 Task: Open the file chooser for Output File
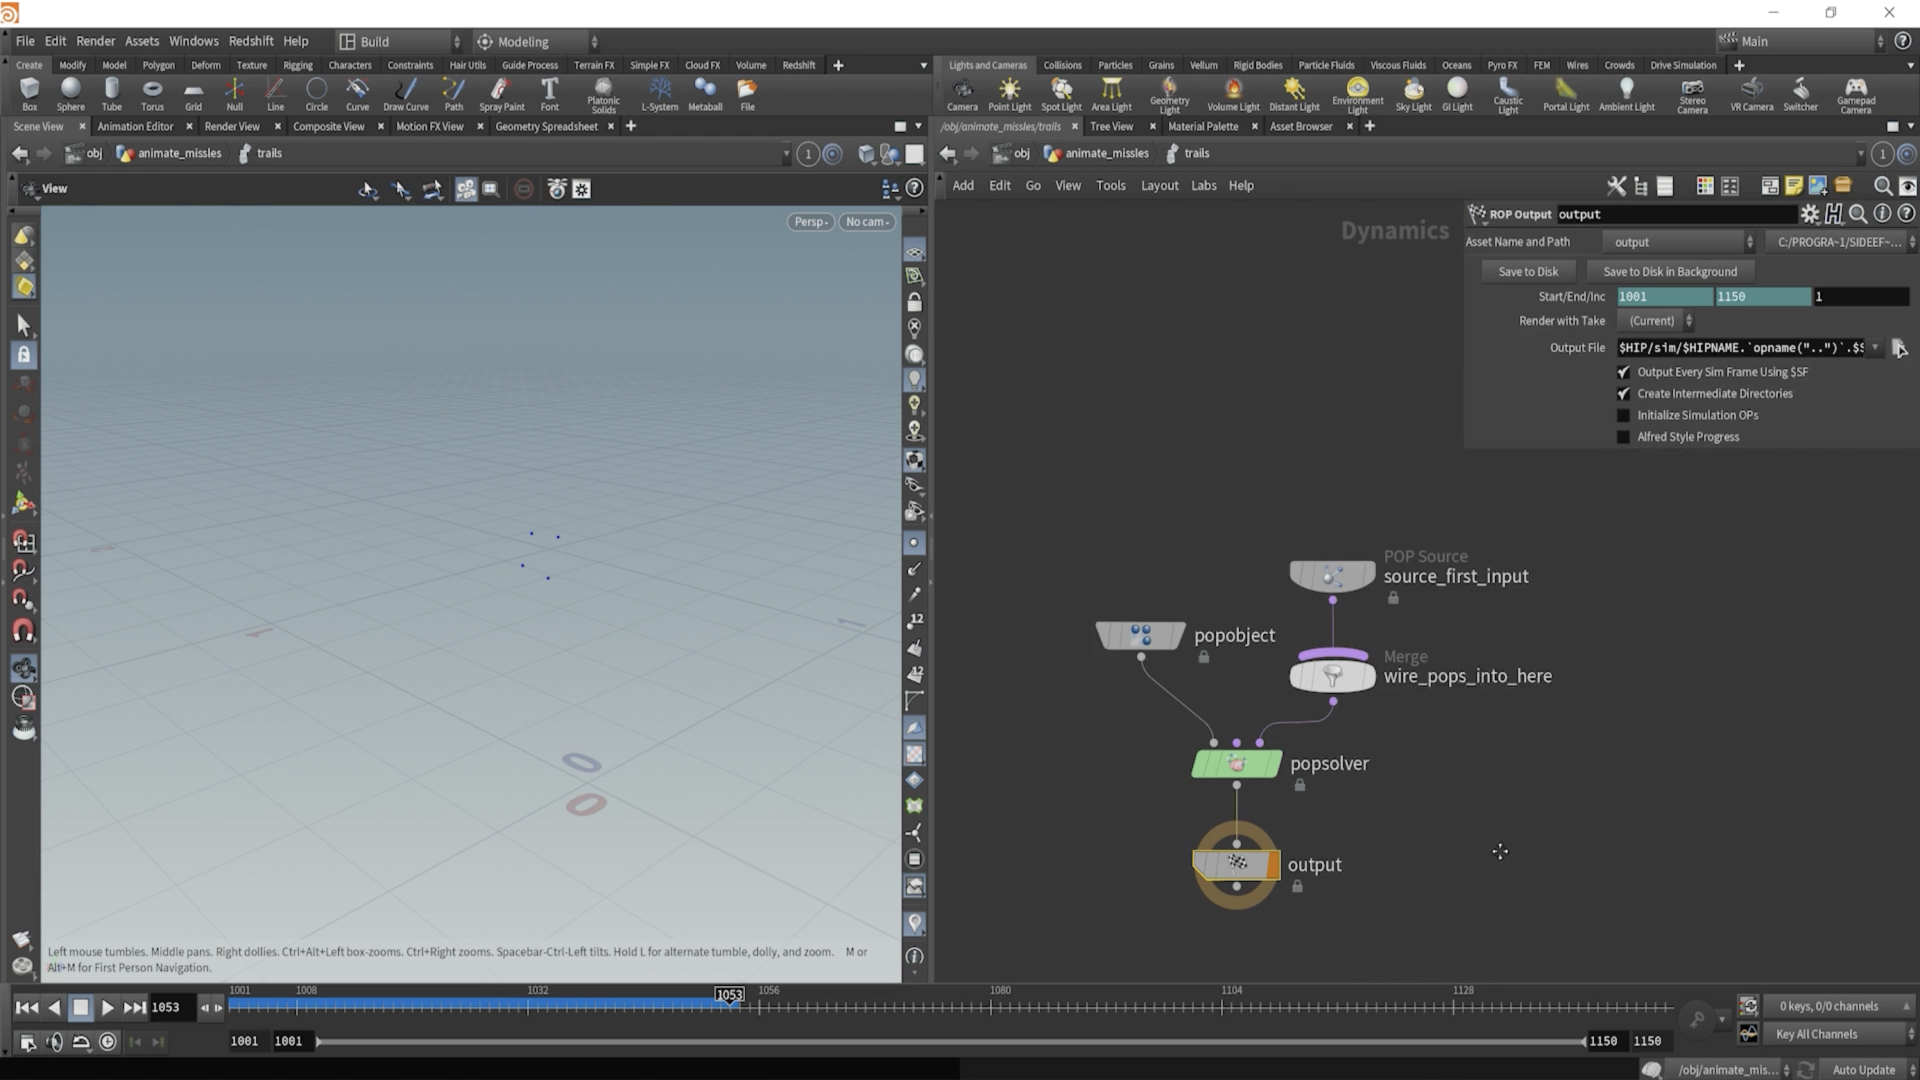click(1899, 348)
